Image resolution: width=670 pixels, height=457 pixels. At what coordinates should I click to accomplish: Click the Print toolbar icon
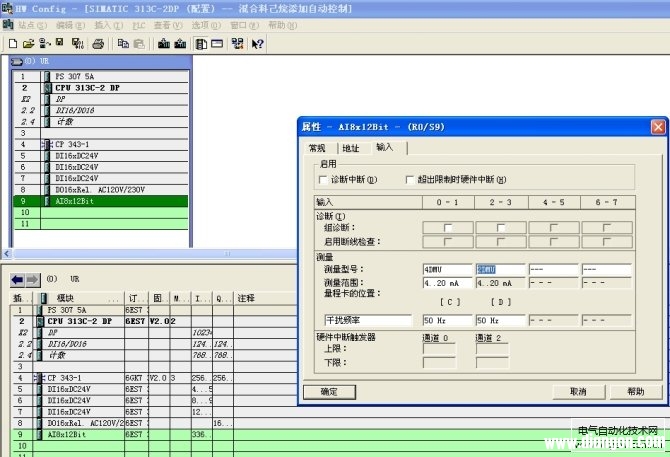point(98,44)
